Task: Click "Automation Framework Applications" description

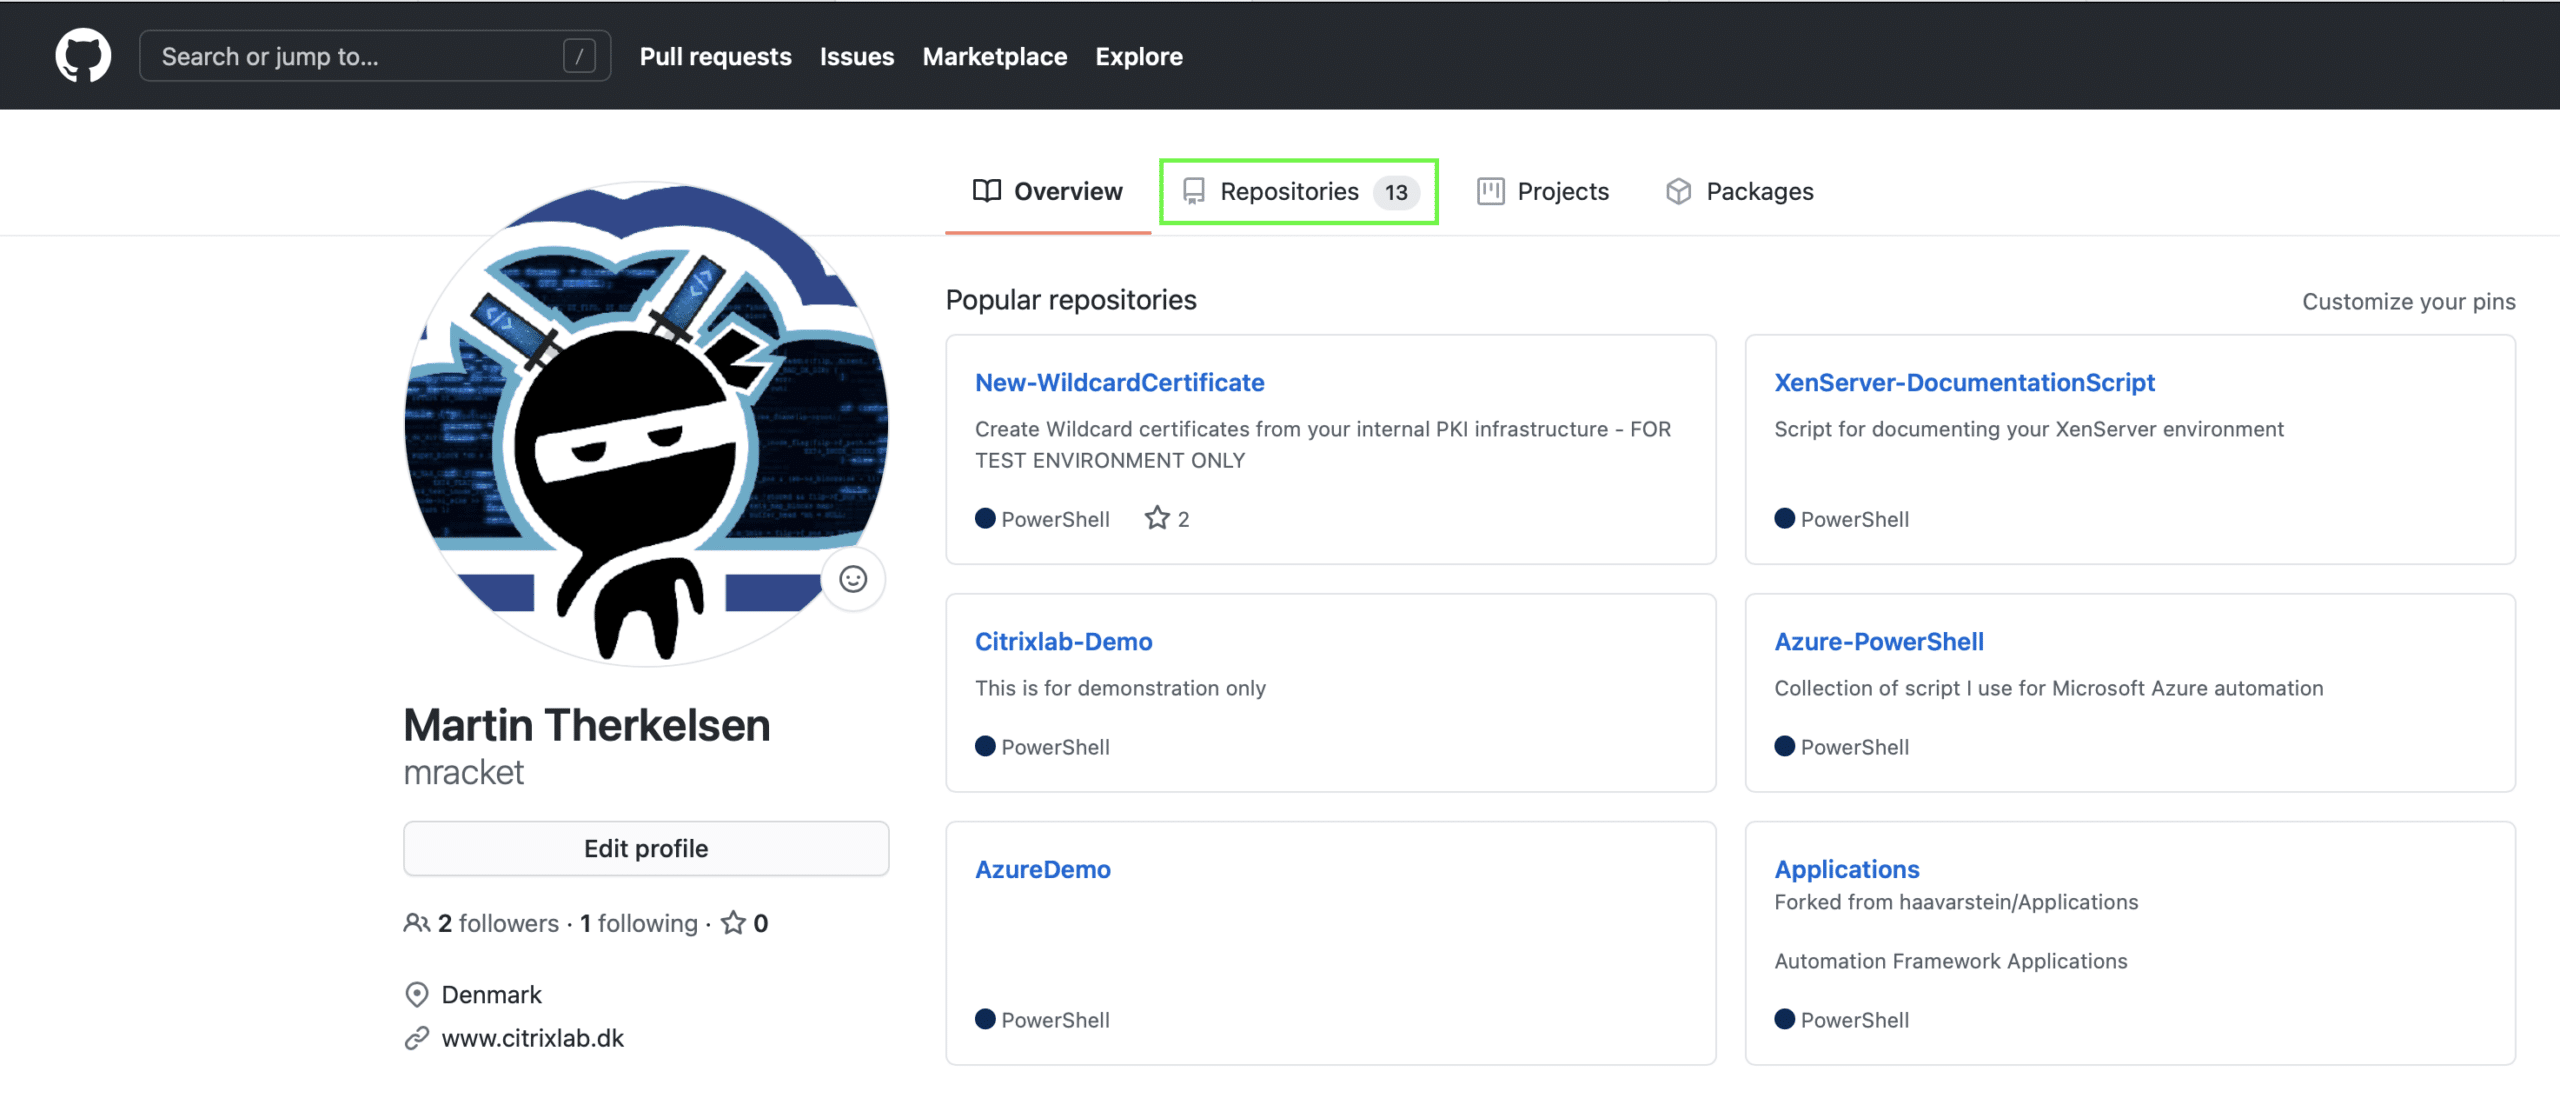Action: pyautogui.click(x=1951, y=961)
